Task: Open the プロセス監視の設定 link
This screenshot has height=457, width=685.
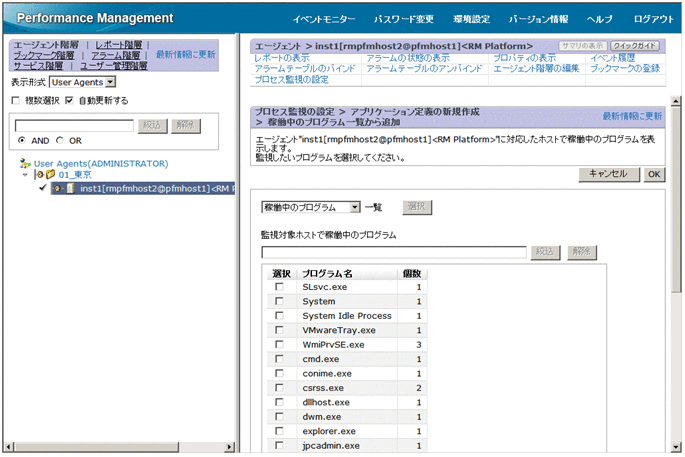Action: (291, 80)
